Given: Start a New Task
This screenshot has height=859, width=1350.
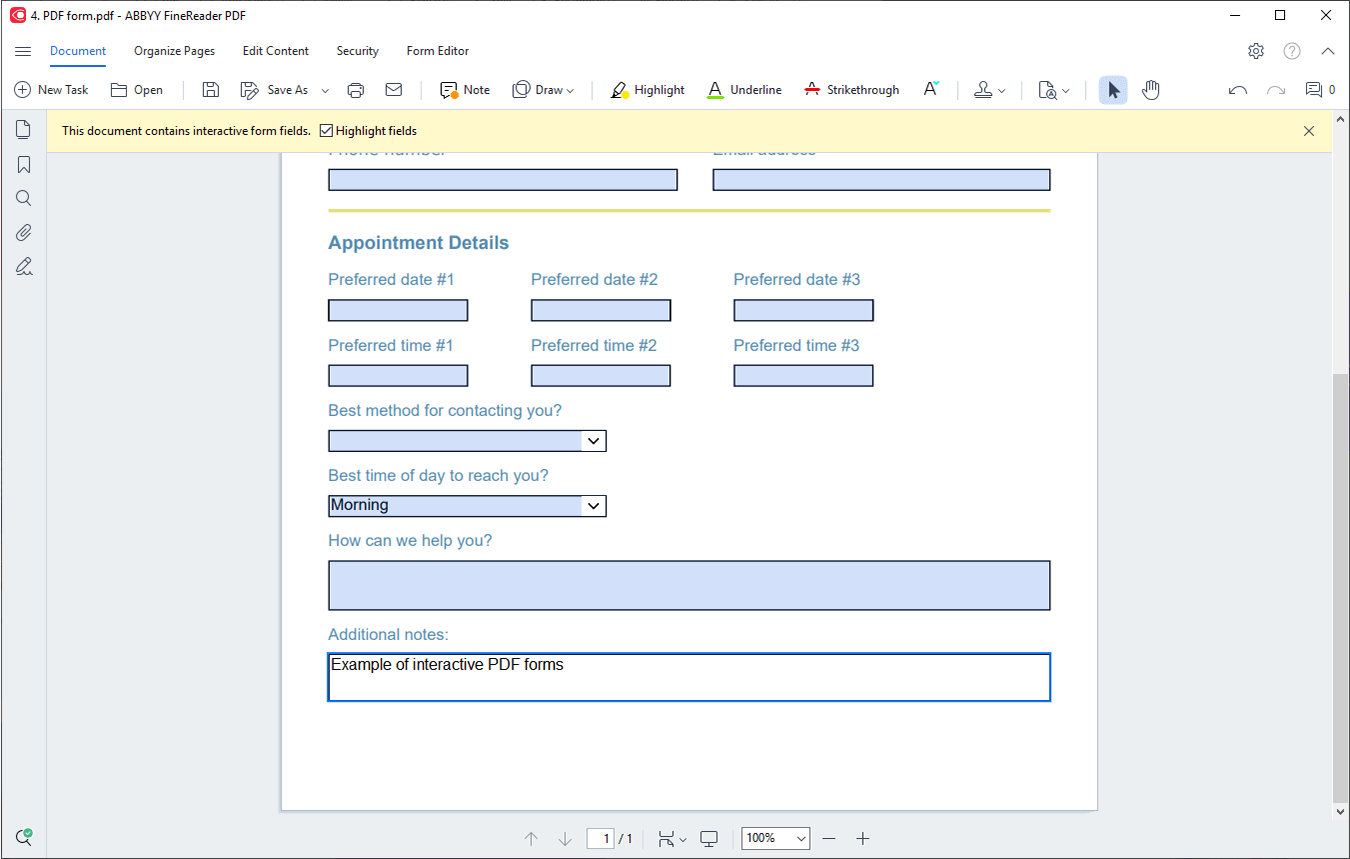Looking at the screenshot, I should coord(52,89).
